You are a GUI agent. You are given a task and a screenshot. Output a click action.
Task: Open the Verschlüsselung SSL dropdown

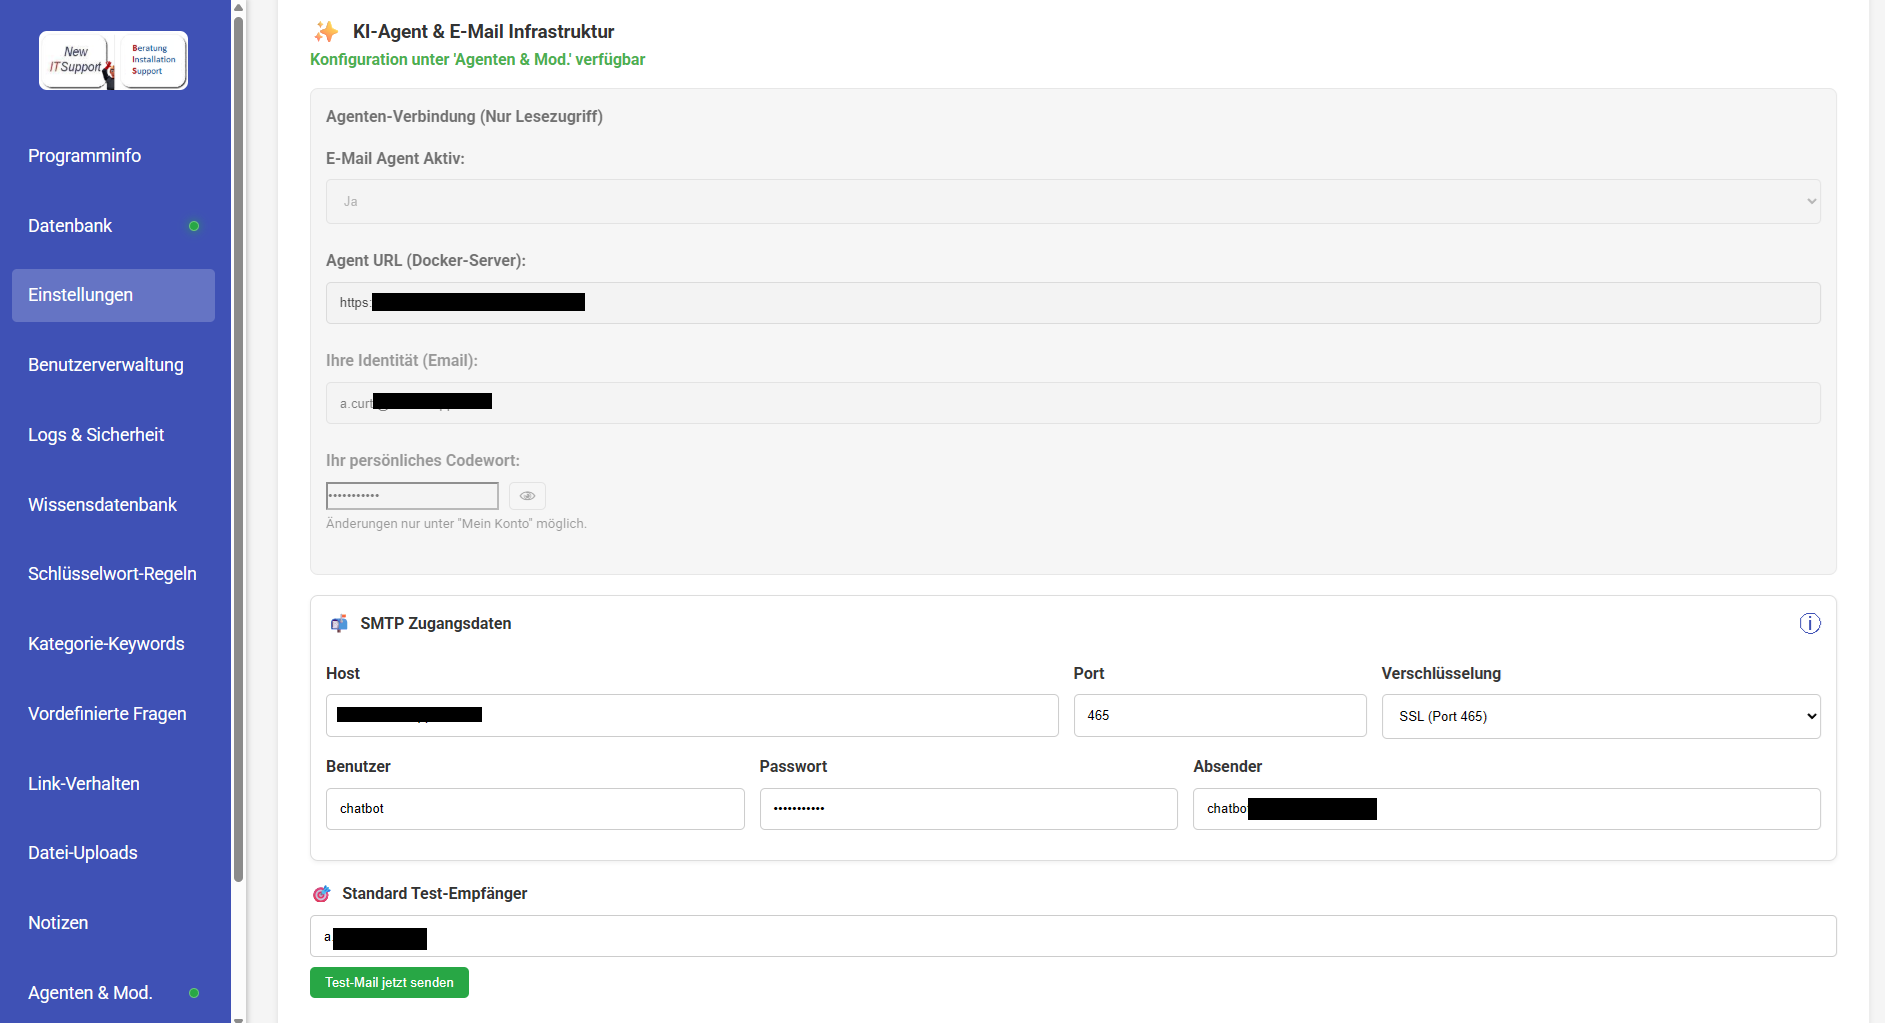click(x=1600, y=716)
